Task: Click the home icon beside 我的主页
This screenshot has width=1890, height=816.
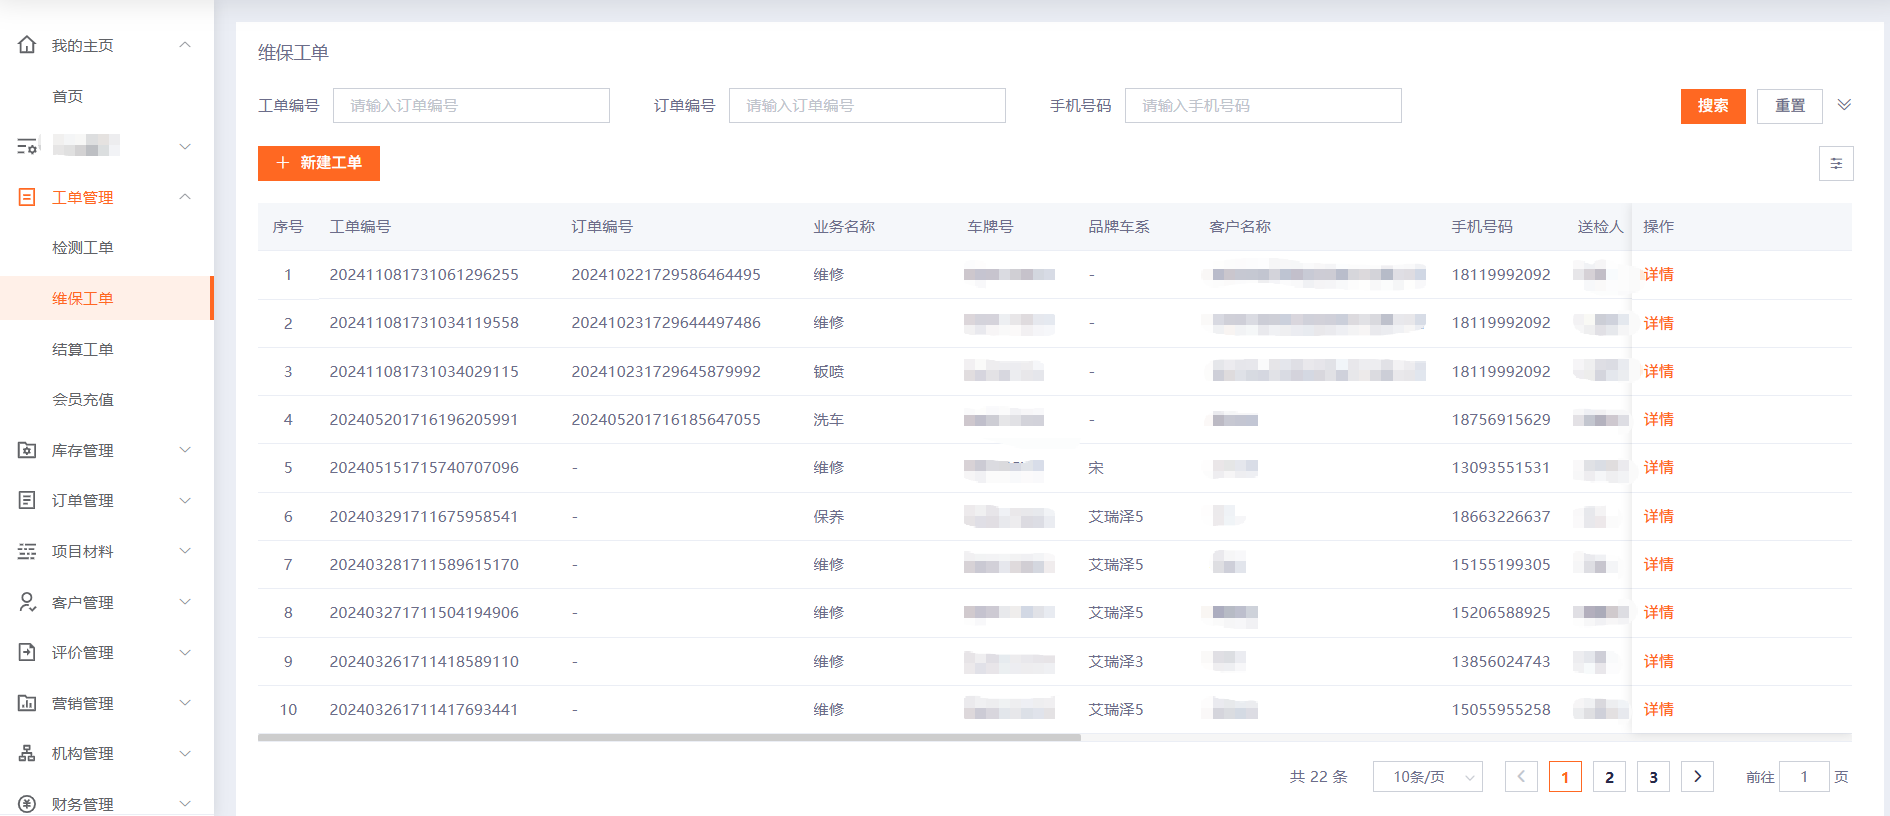Action: (27, 45)
